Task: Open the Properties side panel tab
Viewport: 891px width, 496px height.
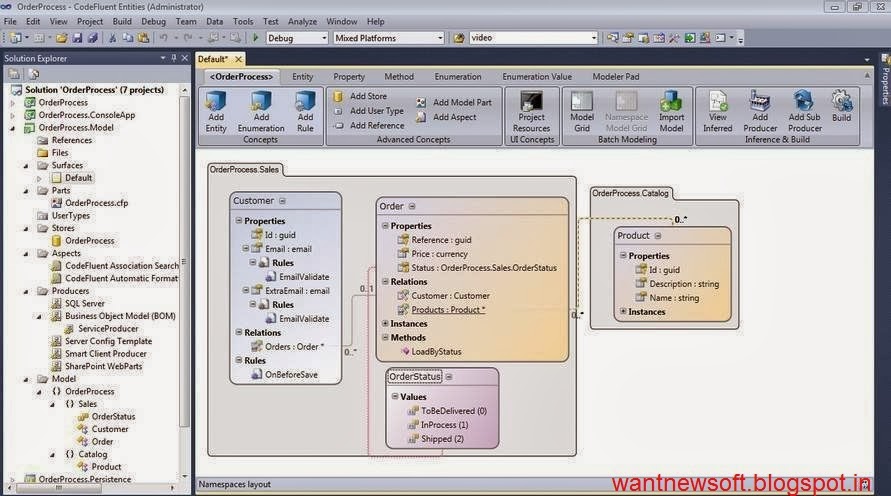Action: [885, 80]
